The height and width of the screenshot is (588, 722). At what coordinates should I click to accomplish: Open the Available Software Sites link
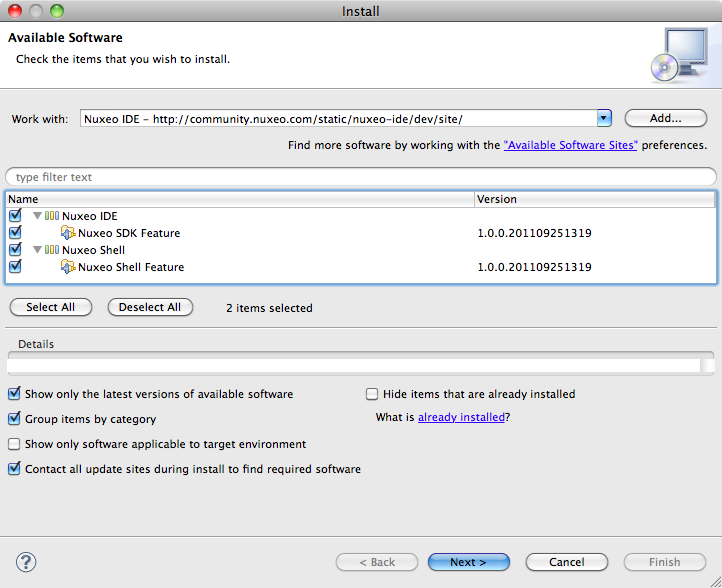(x=571, y=145)
